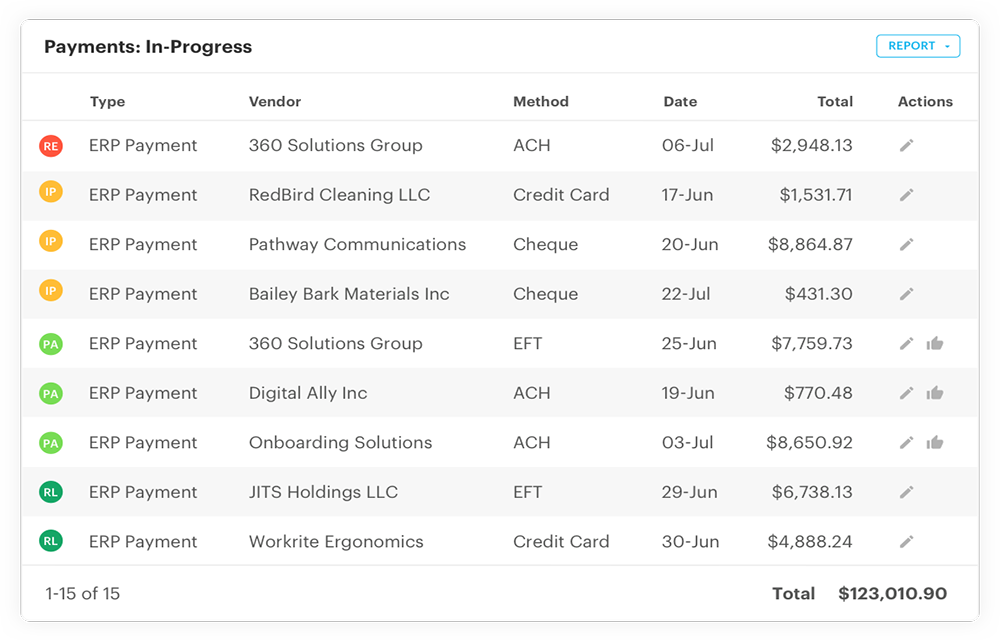
Task: Sort by the Date column header
Action: tap(680, 102)
